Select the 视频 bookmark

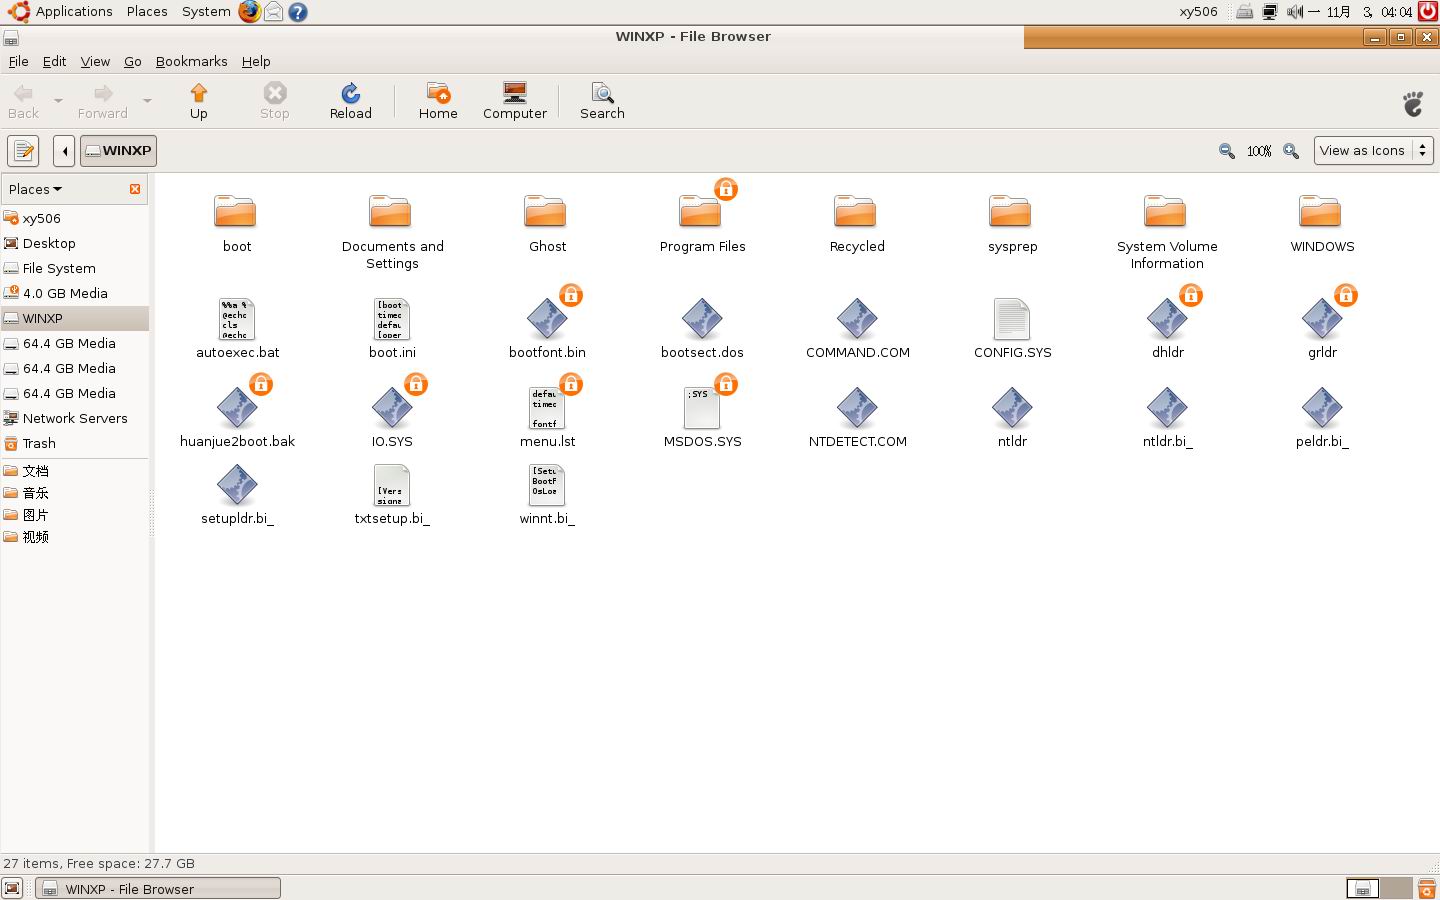[75, 537]
